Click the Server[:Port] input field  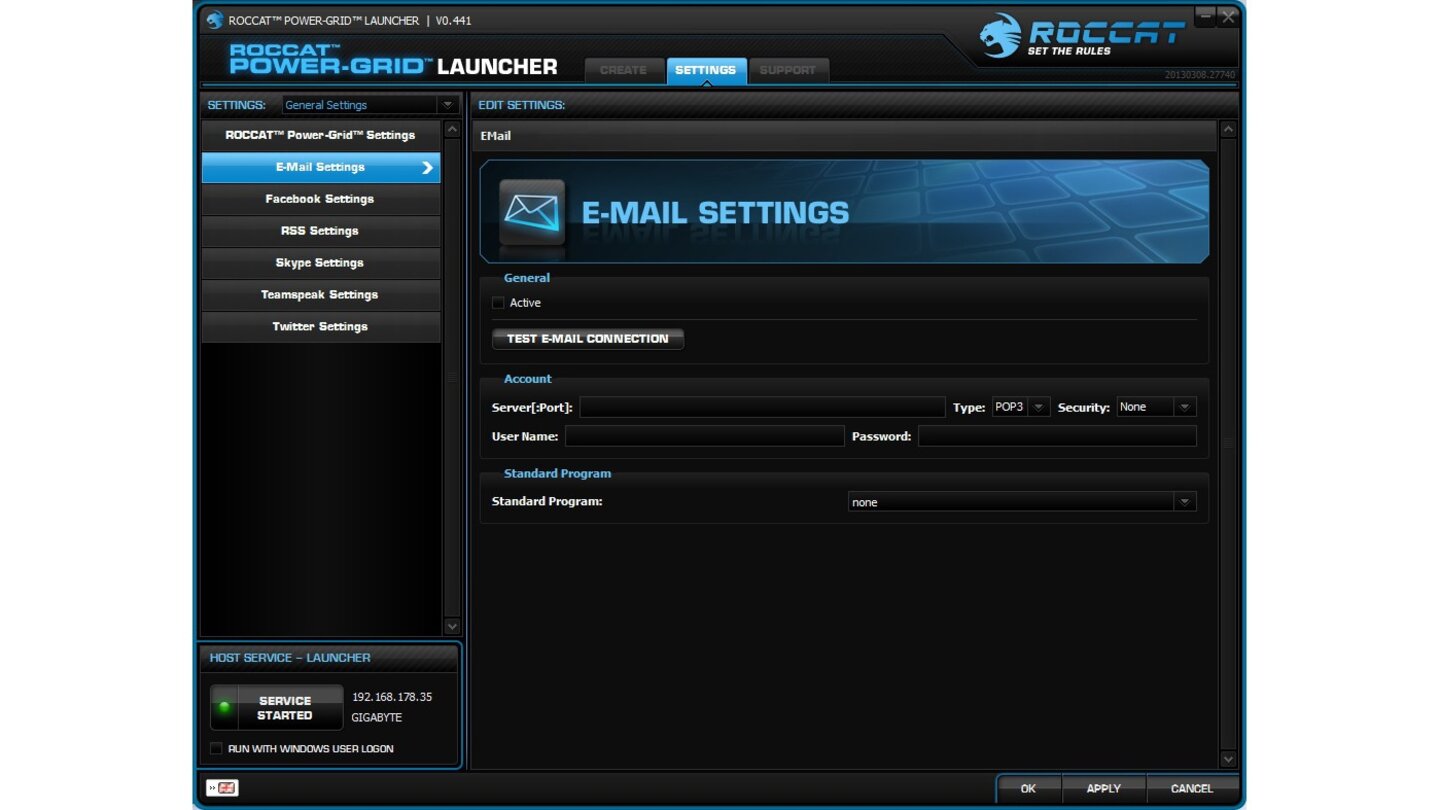762,407
